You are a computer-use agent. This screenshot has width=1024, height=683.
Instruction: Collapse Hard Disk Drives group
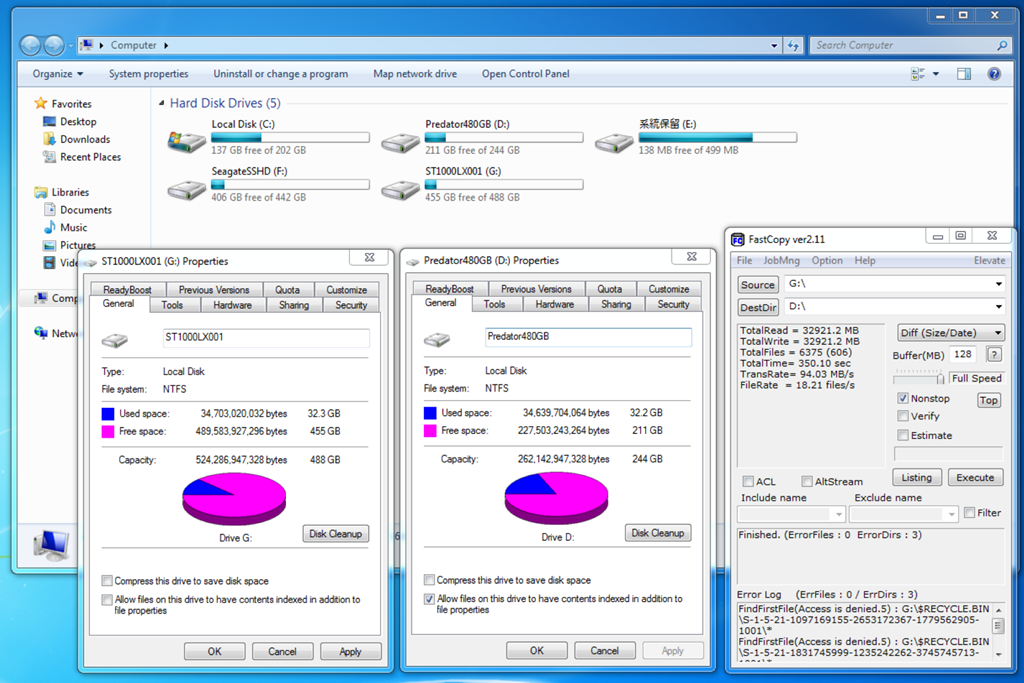161,103
